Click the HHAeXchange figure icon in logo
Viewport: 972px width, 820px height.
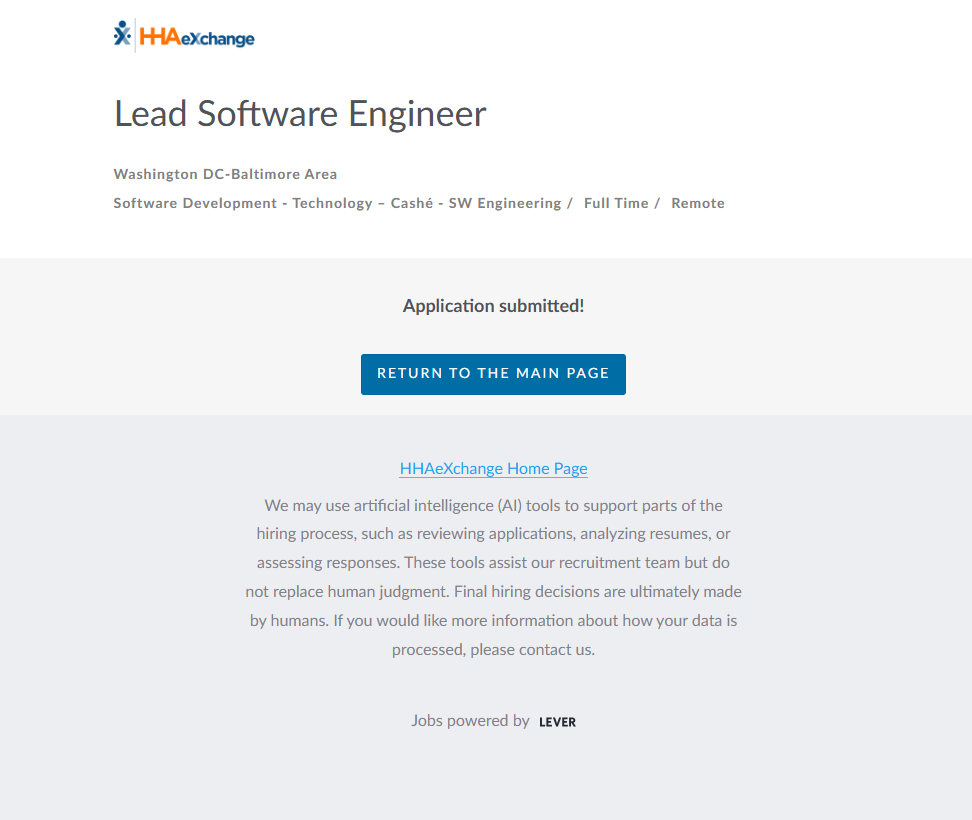(122, 35)
